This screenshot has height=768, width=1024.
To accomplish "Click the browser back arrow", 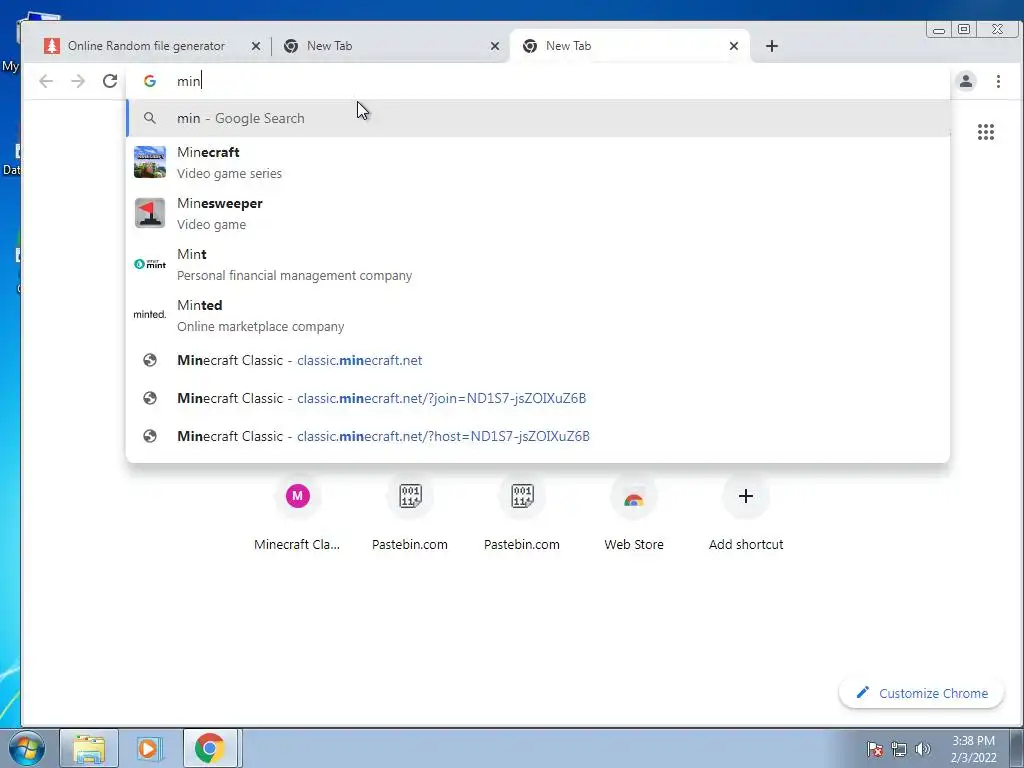I will [46, 81].
